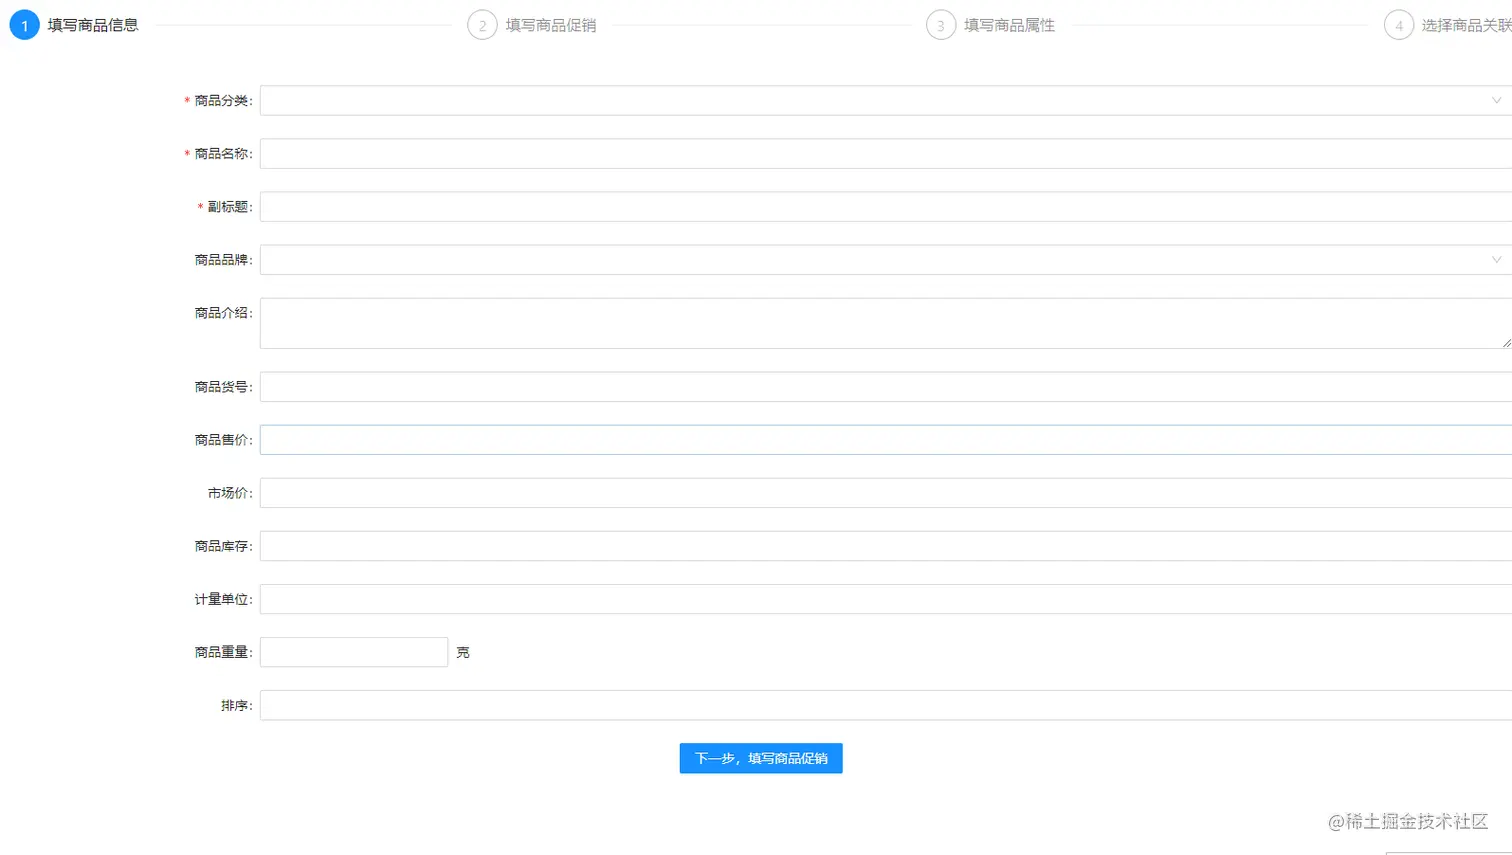Focus the 商品货号 input field
This screenshot has height=855, width=1512.
(886, 387)
